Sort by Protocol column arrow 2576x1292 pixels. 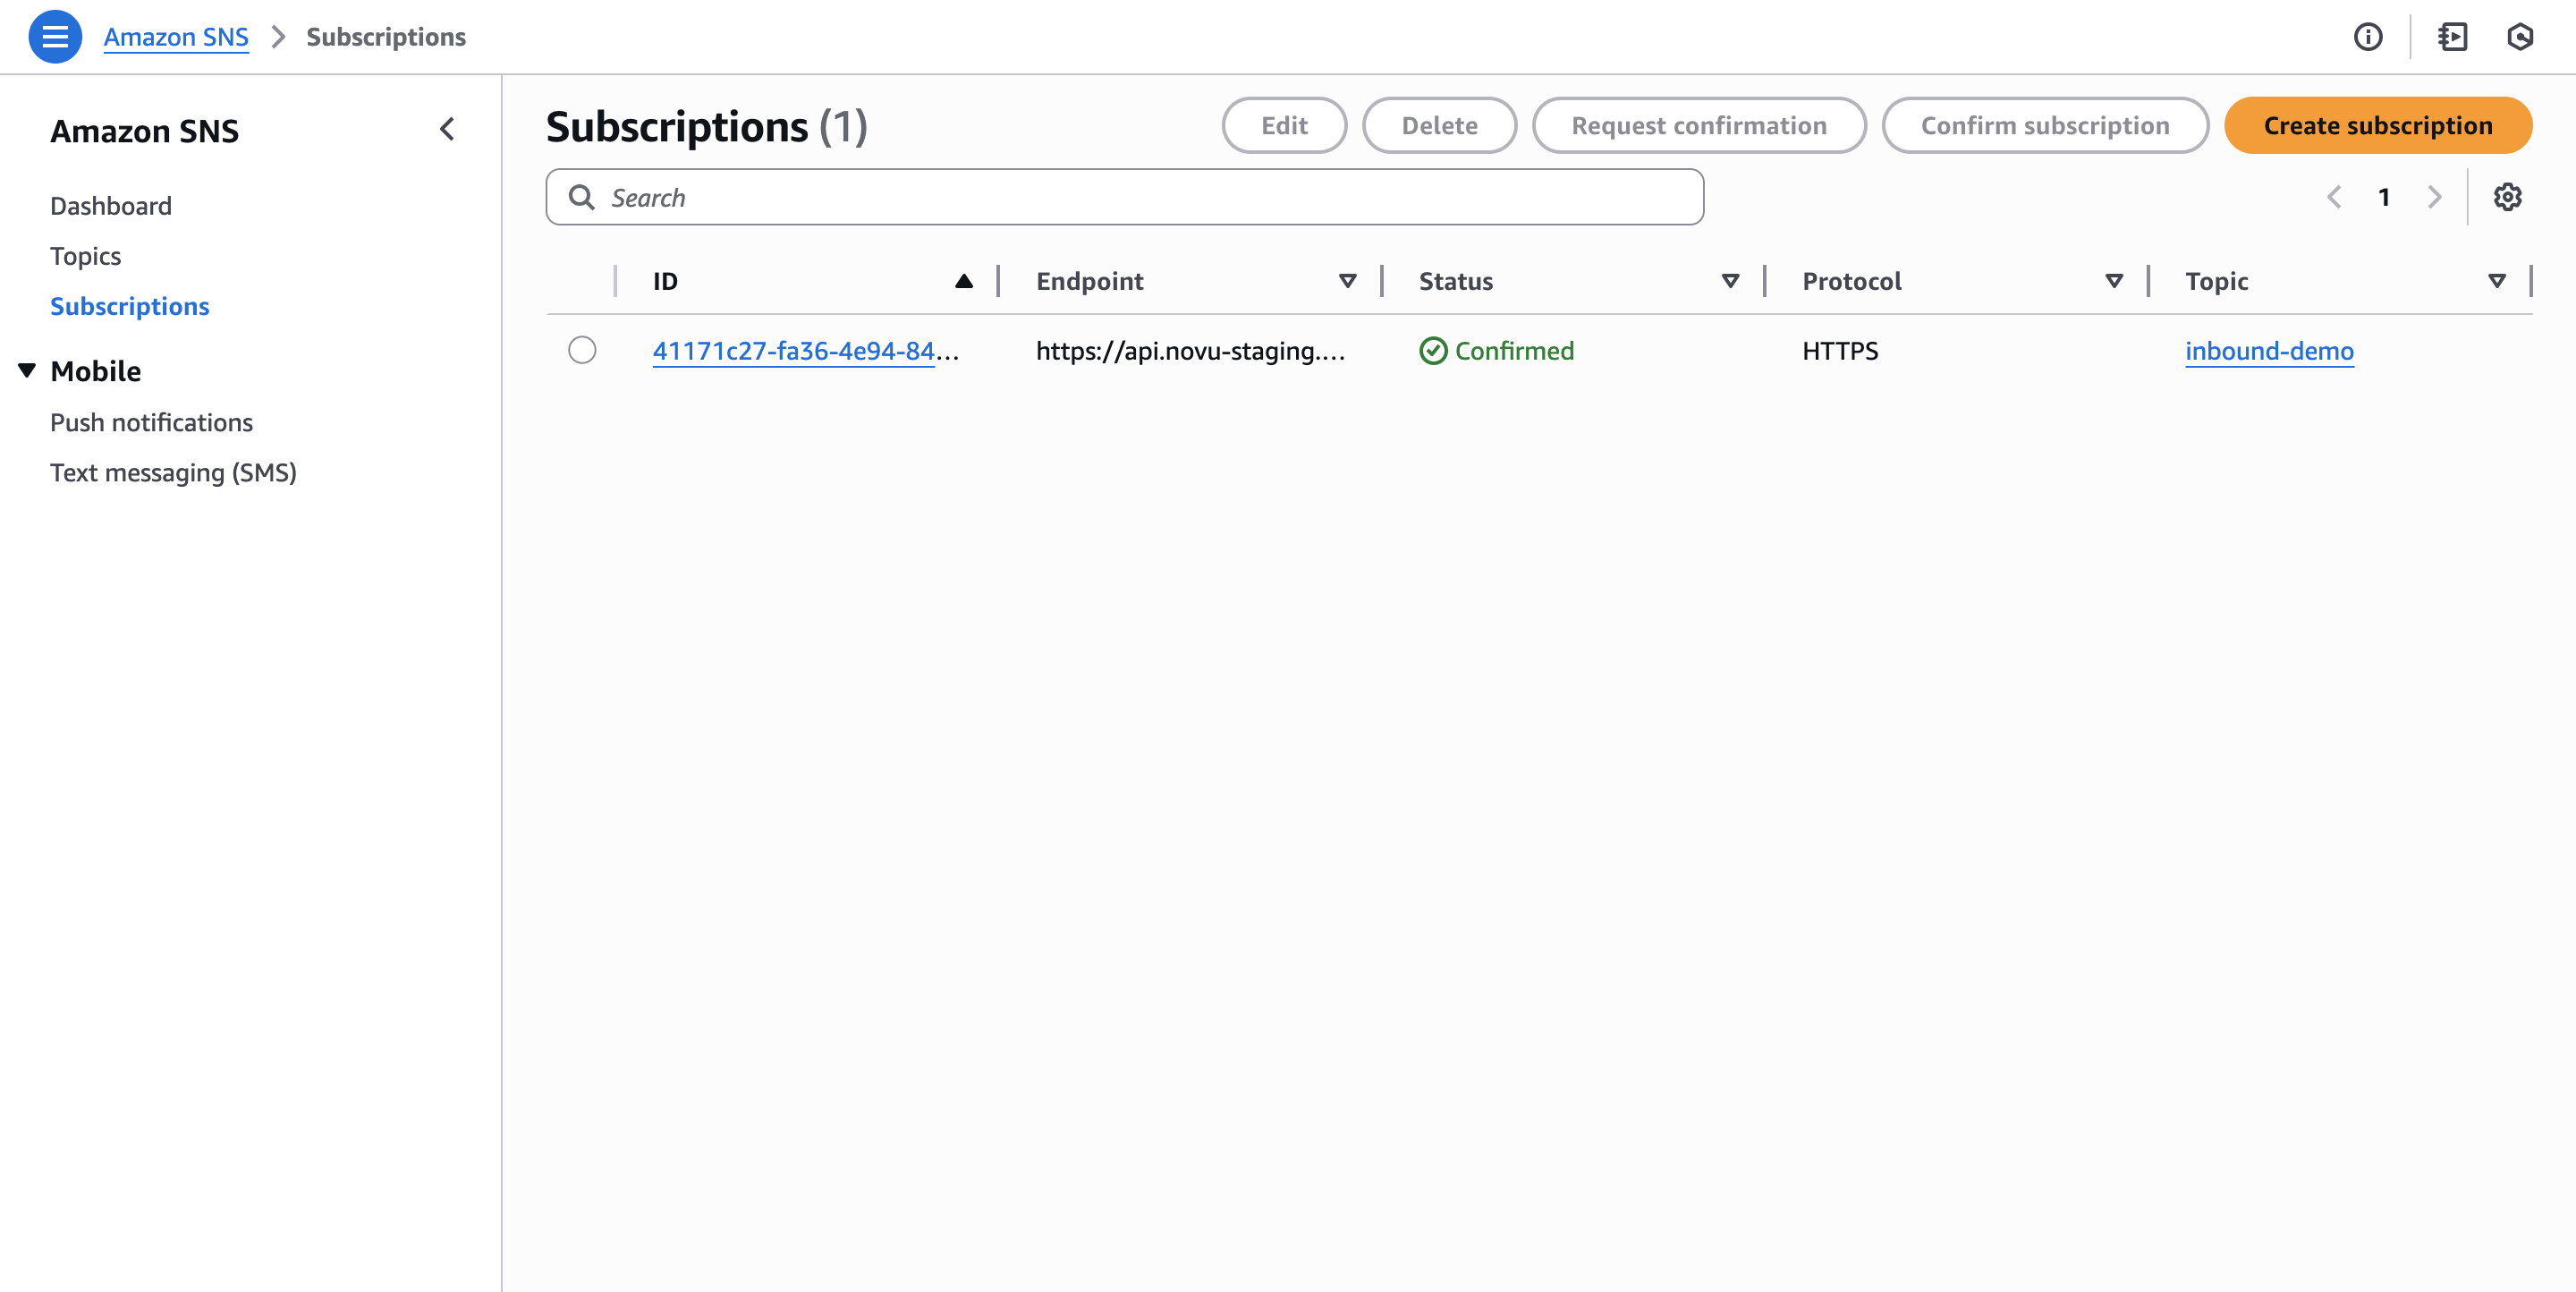(2113, 281)
